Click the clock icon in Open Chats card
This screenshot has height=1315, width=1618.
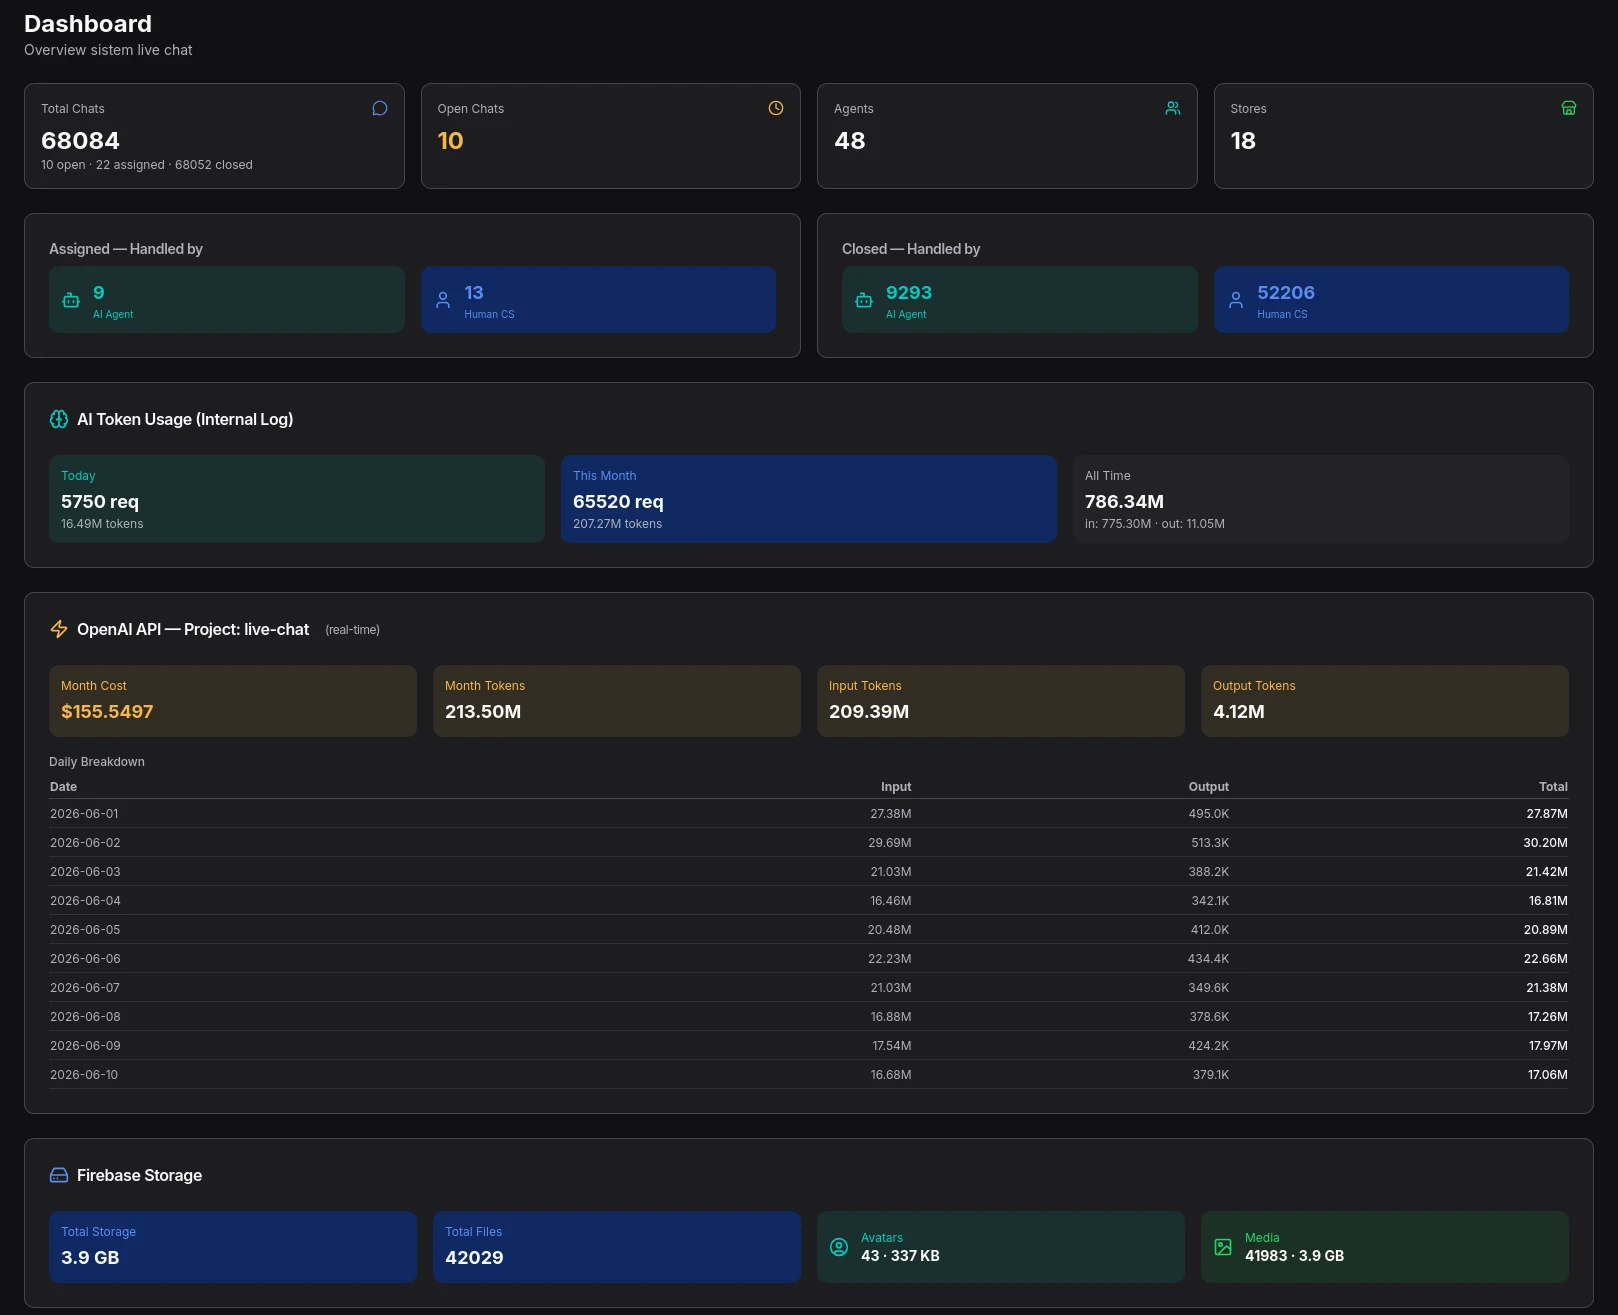776,108
